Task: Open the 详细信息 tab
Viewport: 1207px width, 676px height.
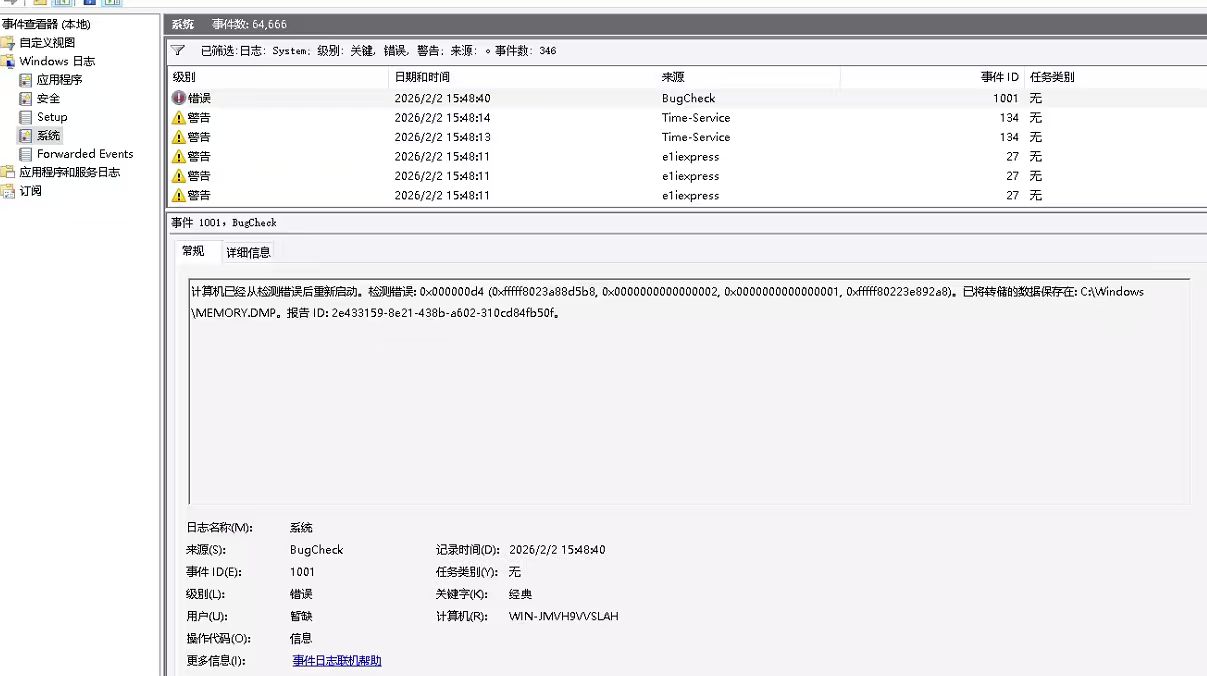Action: [x=248, y=252]
